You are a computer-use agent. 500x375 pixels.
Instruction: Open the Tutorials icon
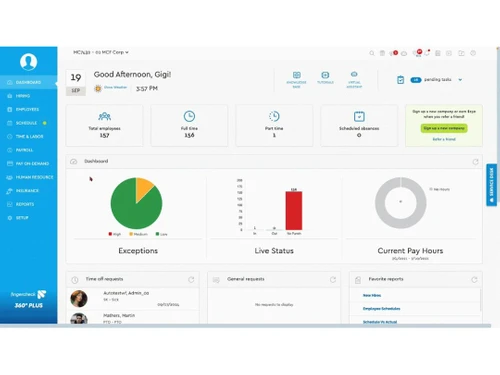(x=325, y=75)
